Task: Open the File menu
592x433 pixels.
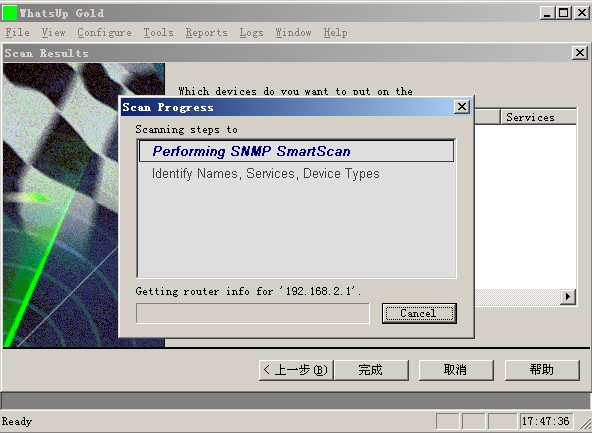Action: 17,32
